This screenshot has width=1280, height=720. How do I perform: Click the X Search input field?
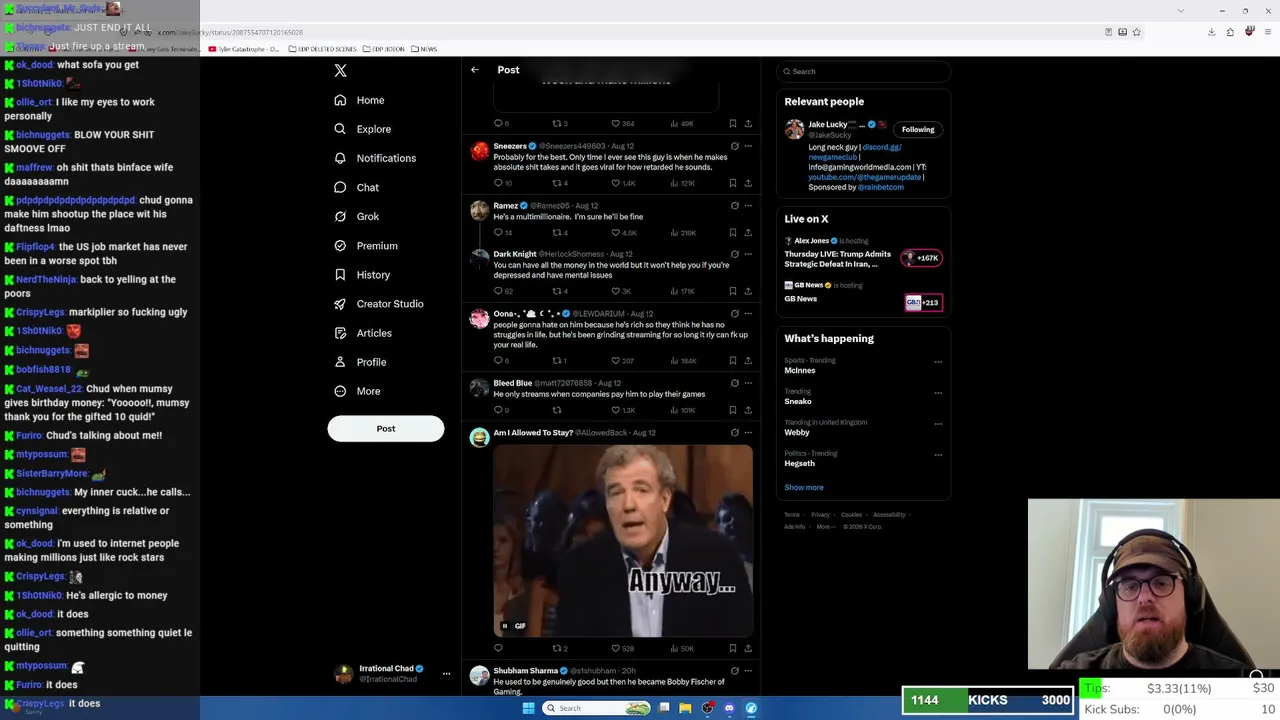tap(864, 71)
